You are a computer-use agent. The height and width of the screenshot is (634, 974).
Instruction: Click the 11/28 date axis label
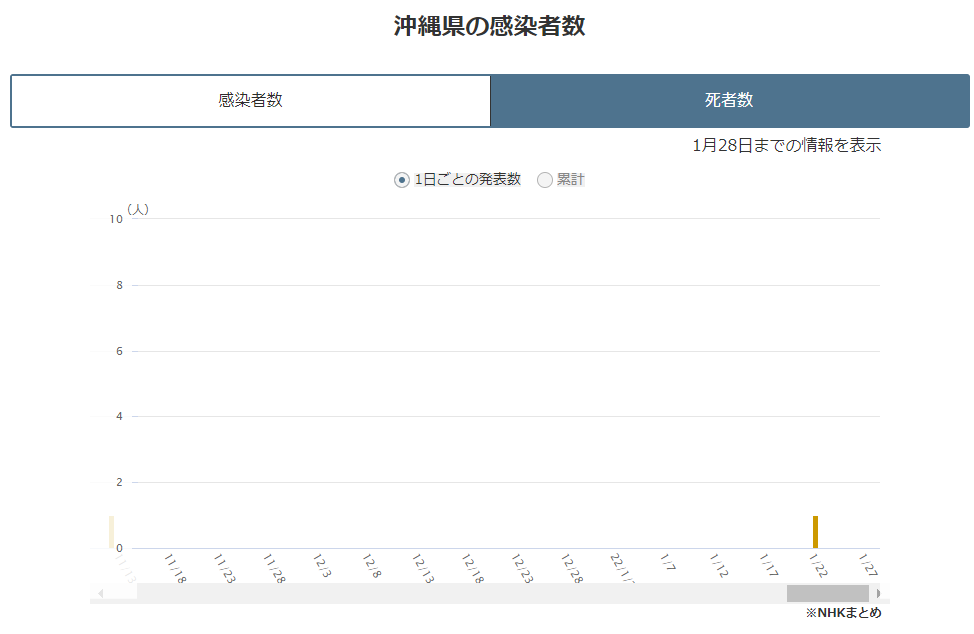click(274, 568)
